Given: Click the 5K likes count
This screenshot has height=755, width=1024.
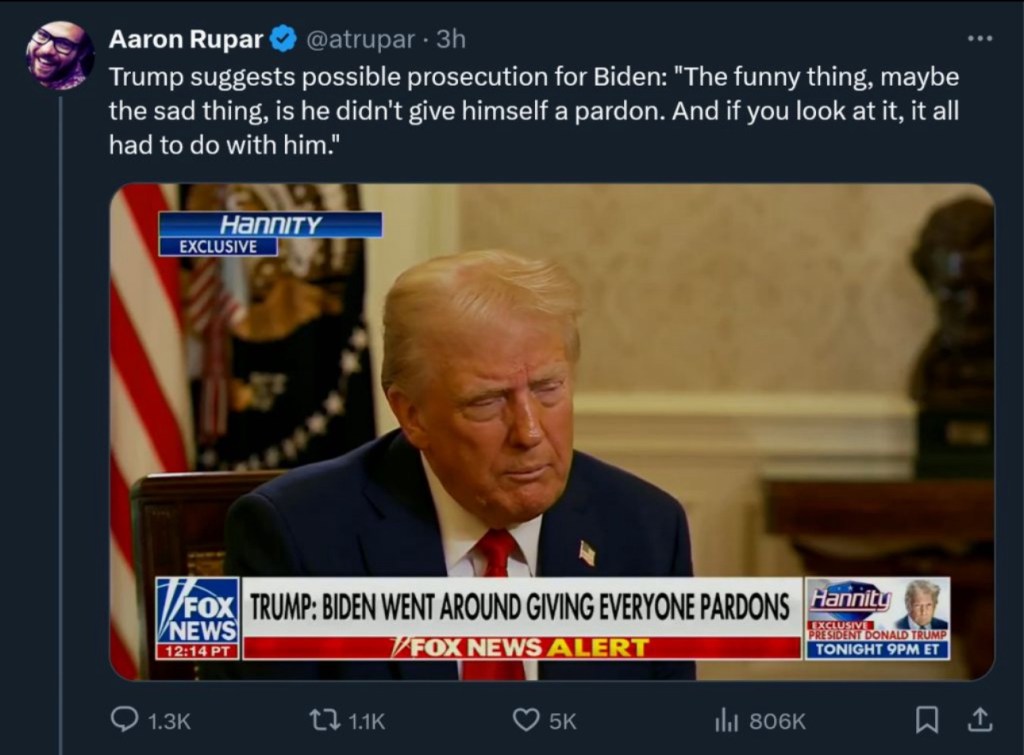Looking at the screenshot, I should point(564,720).
